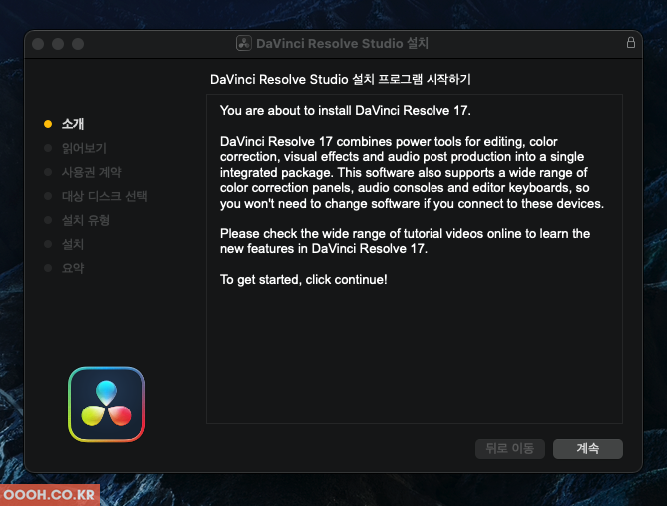Viewport: 667px width, 506px height.
Task: Click the window title 'DaVinci Resolve Studio 설치'
Action: (342, 43)
